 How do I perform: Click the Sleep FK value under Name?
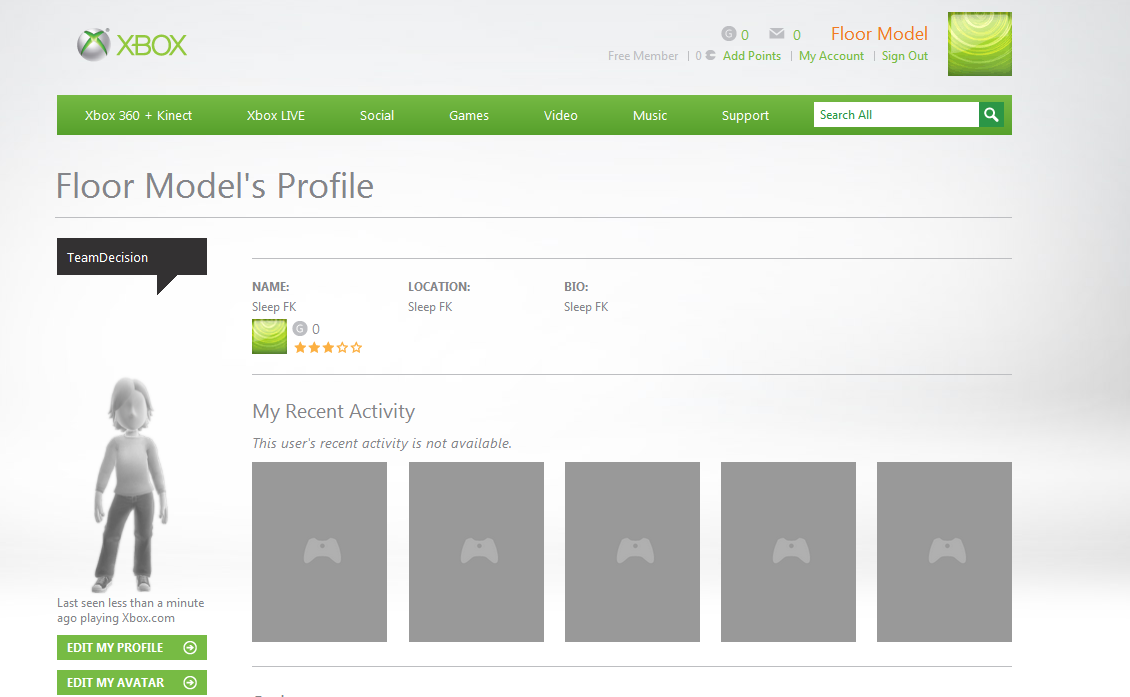point(274,307)
